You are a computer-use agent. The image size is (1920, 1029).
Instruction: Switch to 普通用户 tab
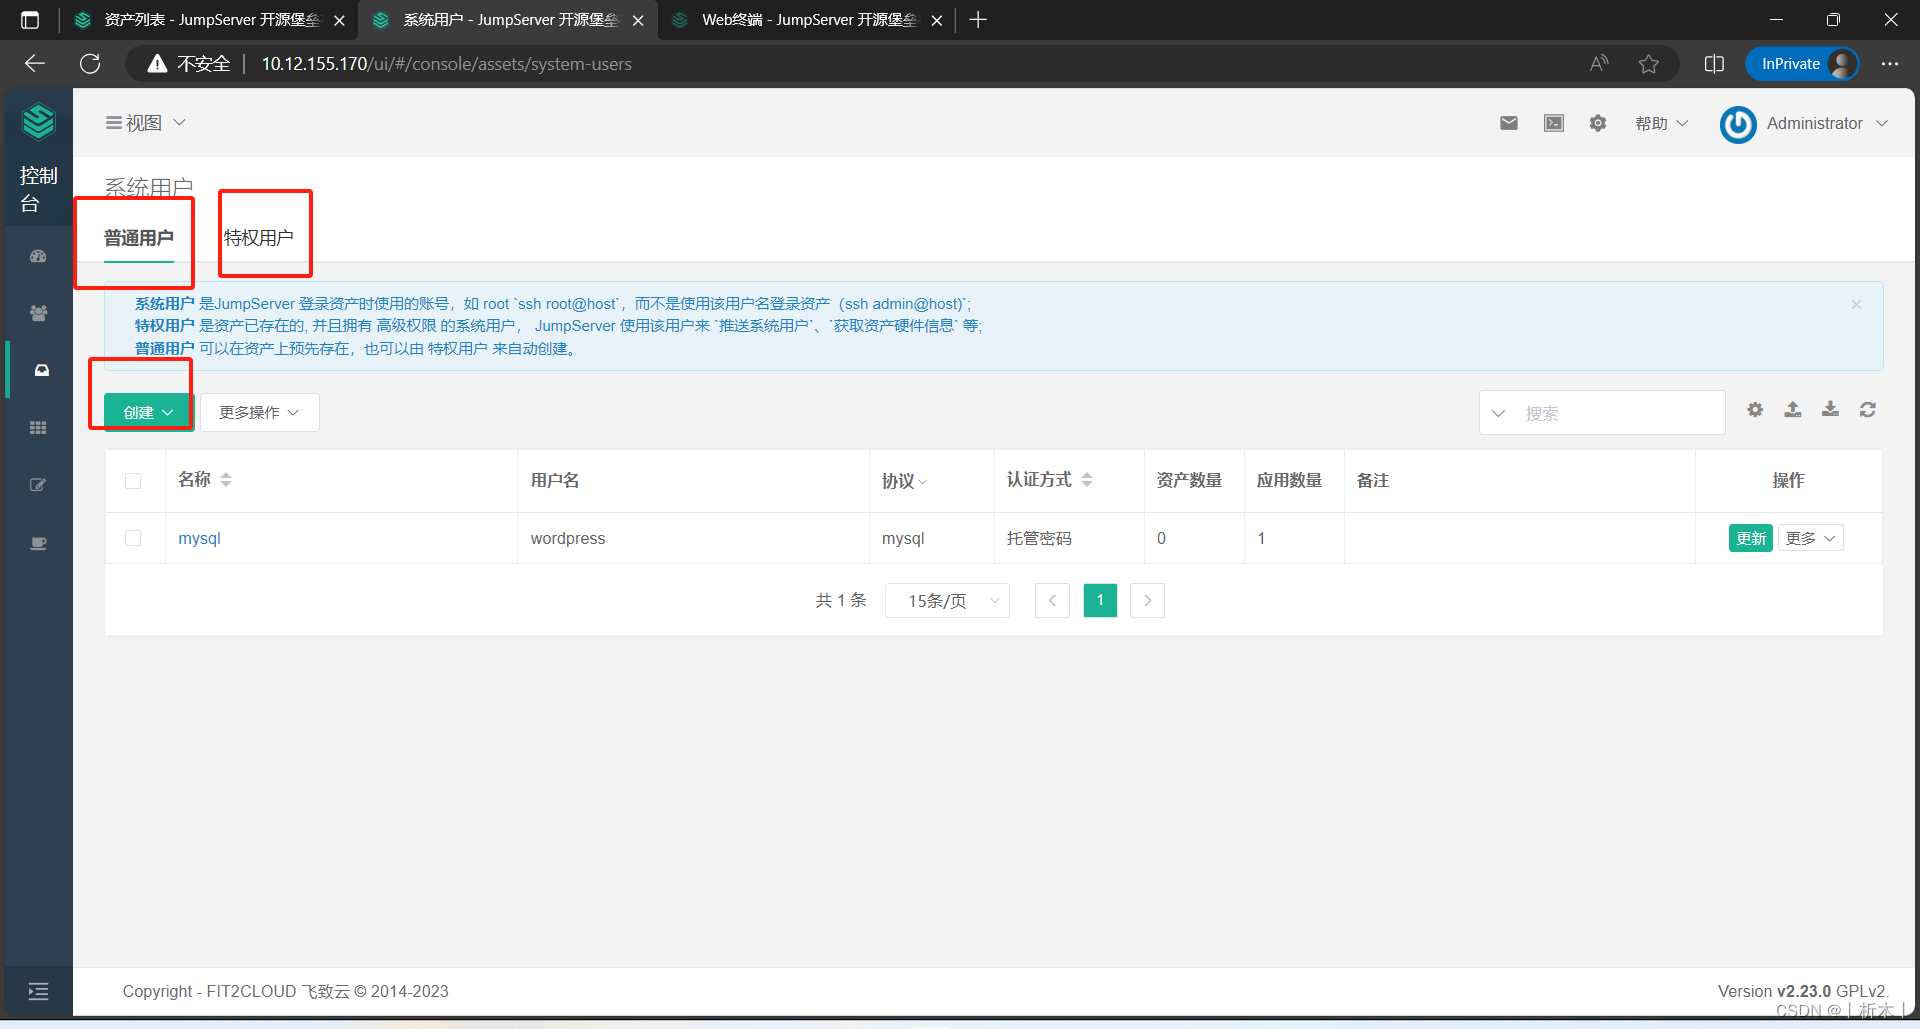(139, 238)
